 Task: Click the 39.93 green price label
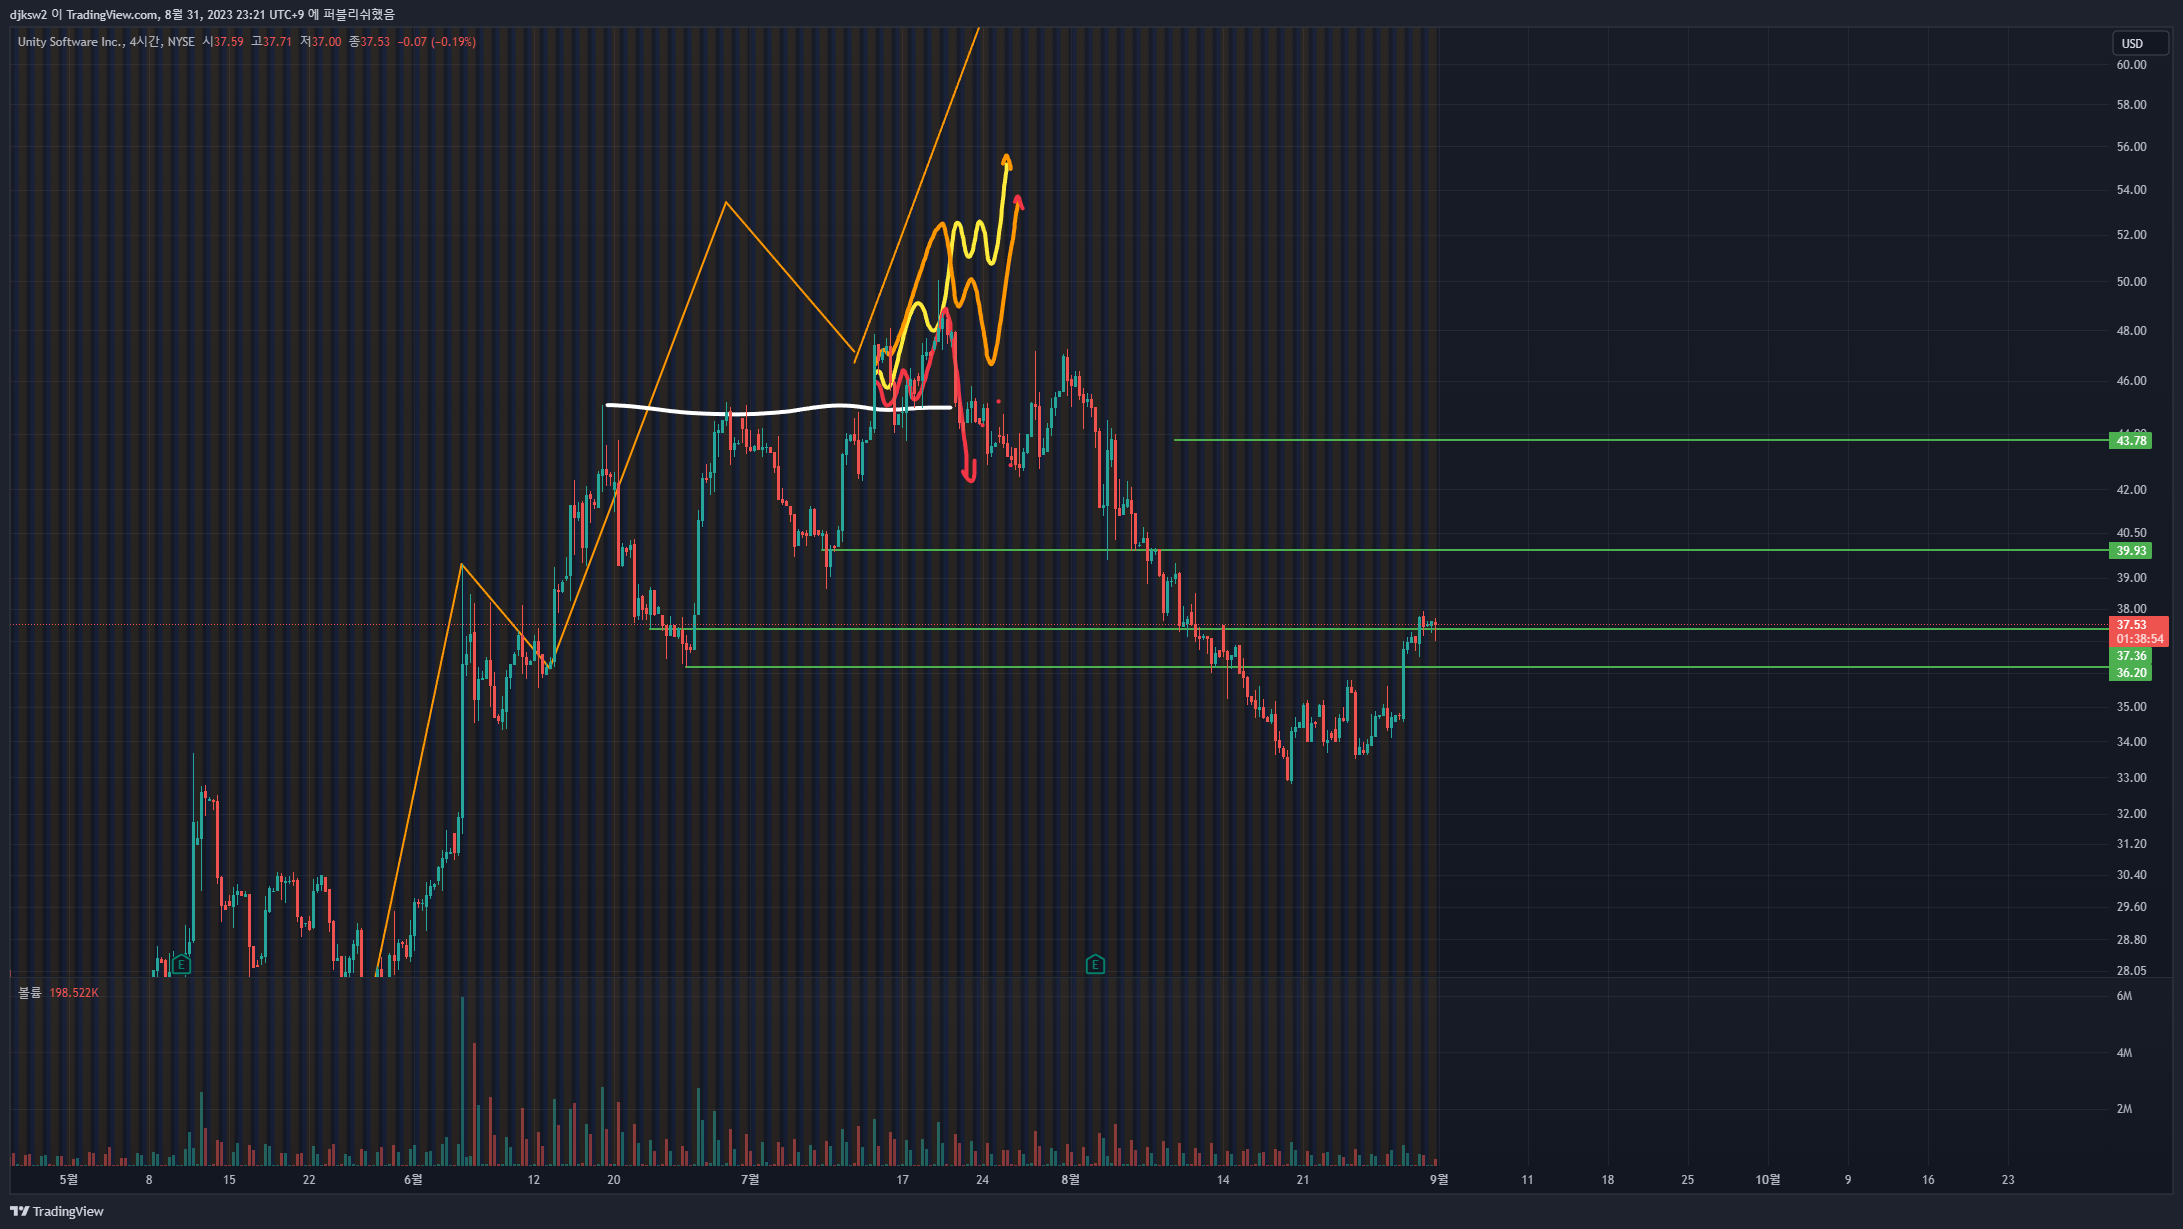pos(2130,550)
